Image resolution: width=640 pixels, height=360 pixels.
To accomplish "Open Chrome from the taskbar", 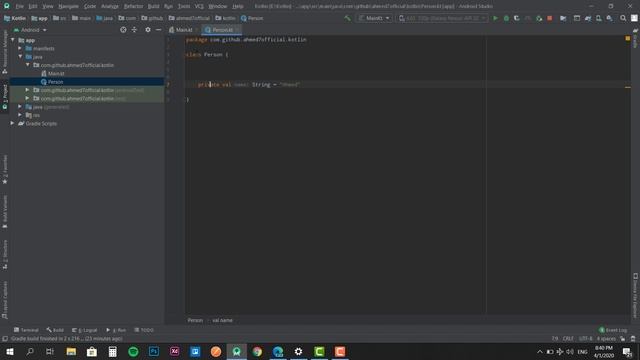I will [x=257, y=351].
